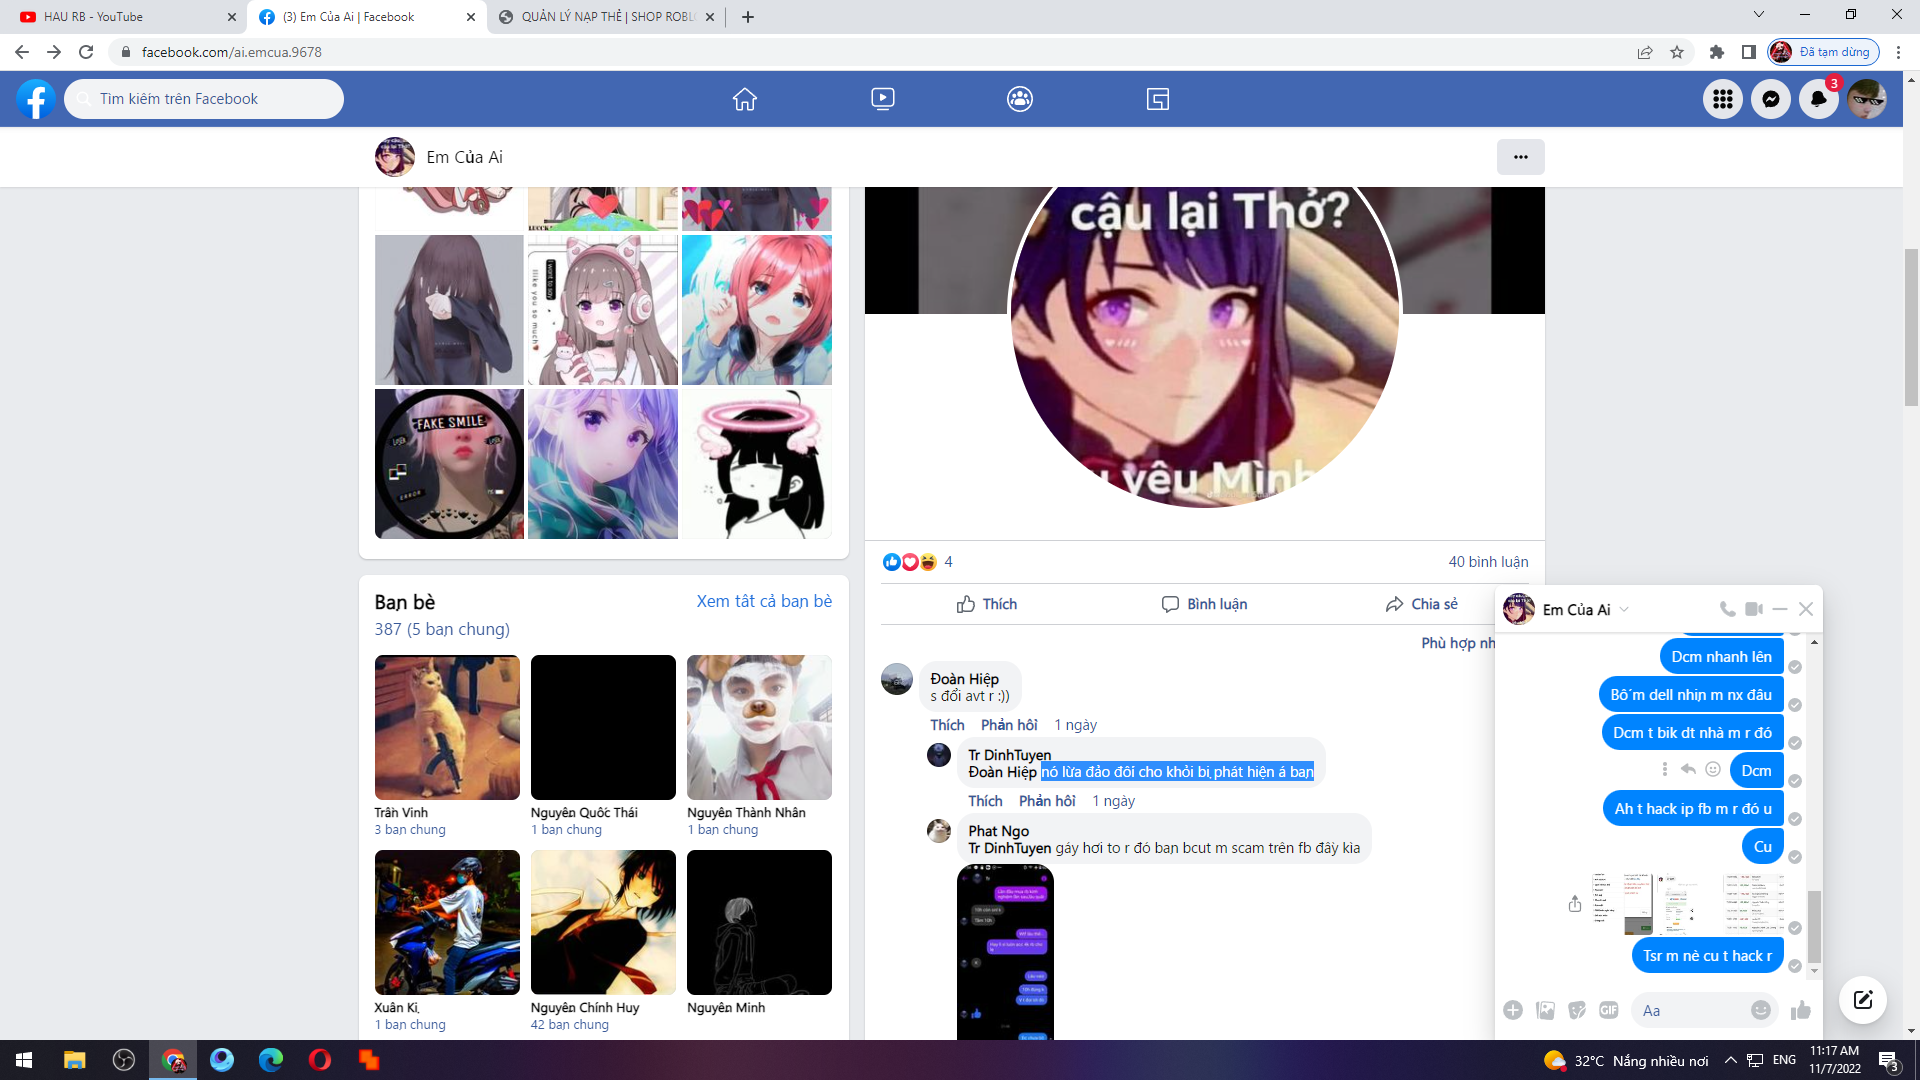
Task: Open Messenger icon in top bar
Action: click(x=1770, y=99)
